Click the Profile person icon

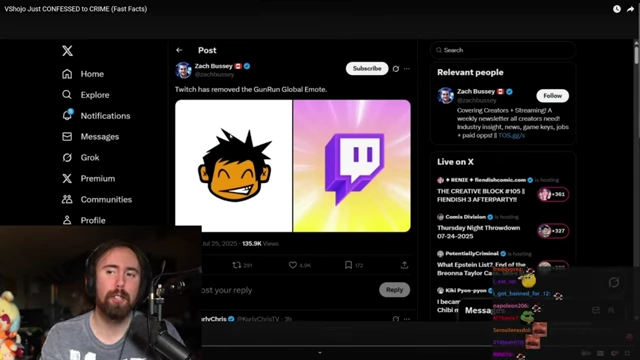(67, 220)
